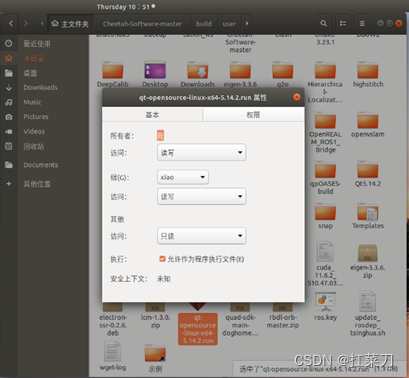This screenshot has height=378, width=409.
Task: Open the 主文件夹 home path segment
Action: [x=71, y=24]
